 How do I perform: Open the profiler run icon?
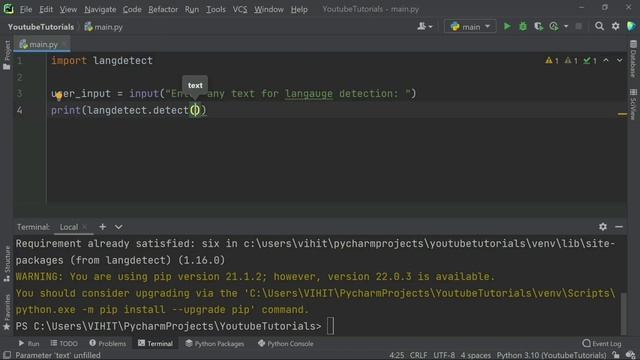click(554, 27)
